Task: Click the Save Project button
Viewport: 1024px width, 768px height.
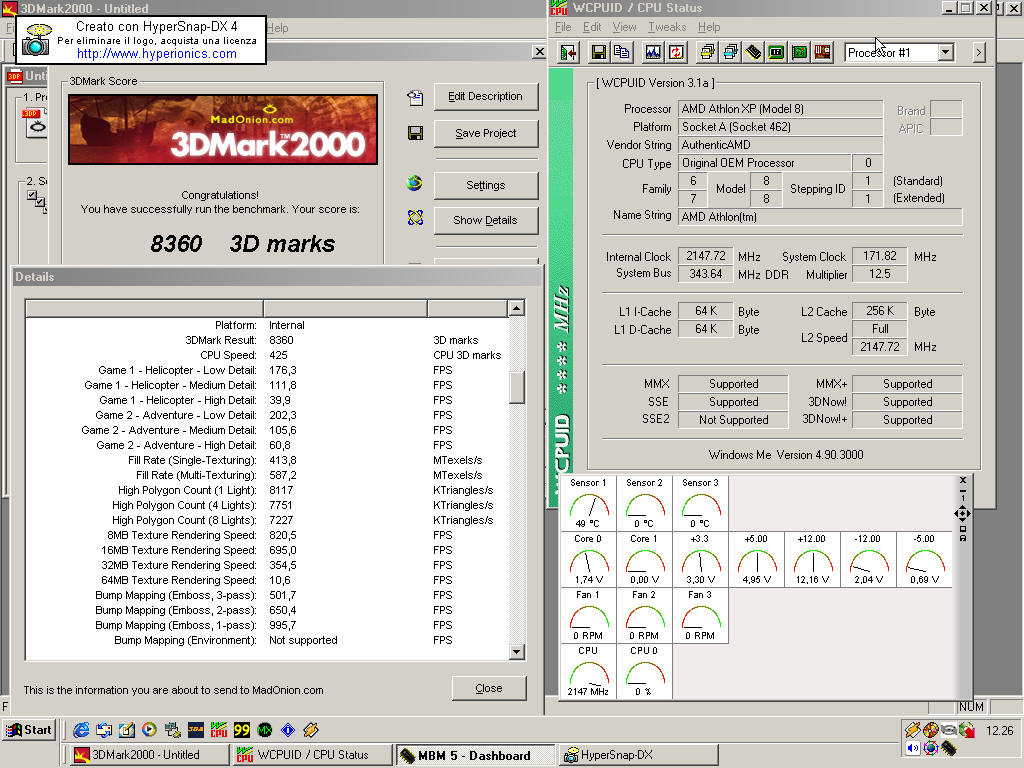Action: tap(486, 133)
